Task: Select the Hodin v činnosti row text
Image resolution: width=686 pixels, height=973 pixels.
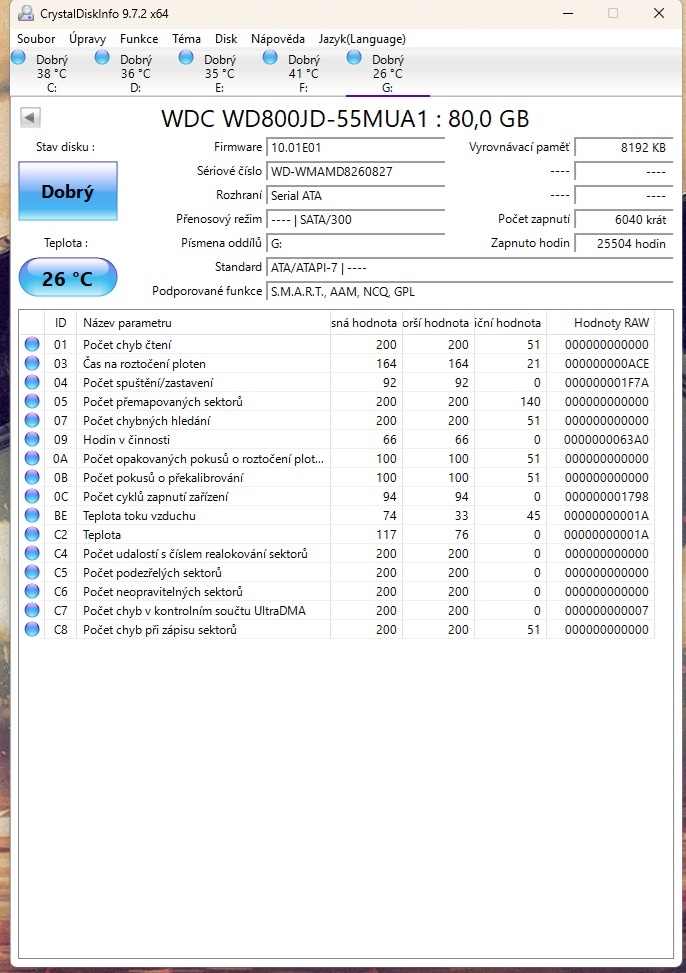Action: 127,439
